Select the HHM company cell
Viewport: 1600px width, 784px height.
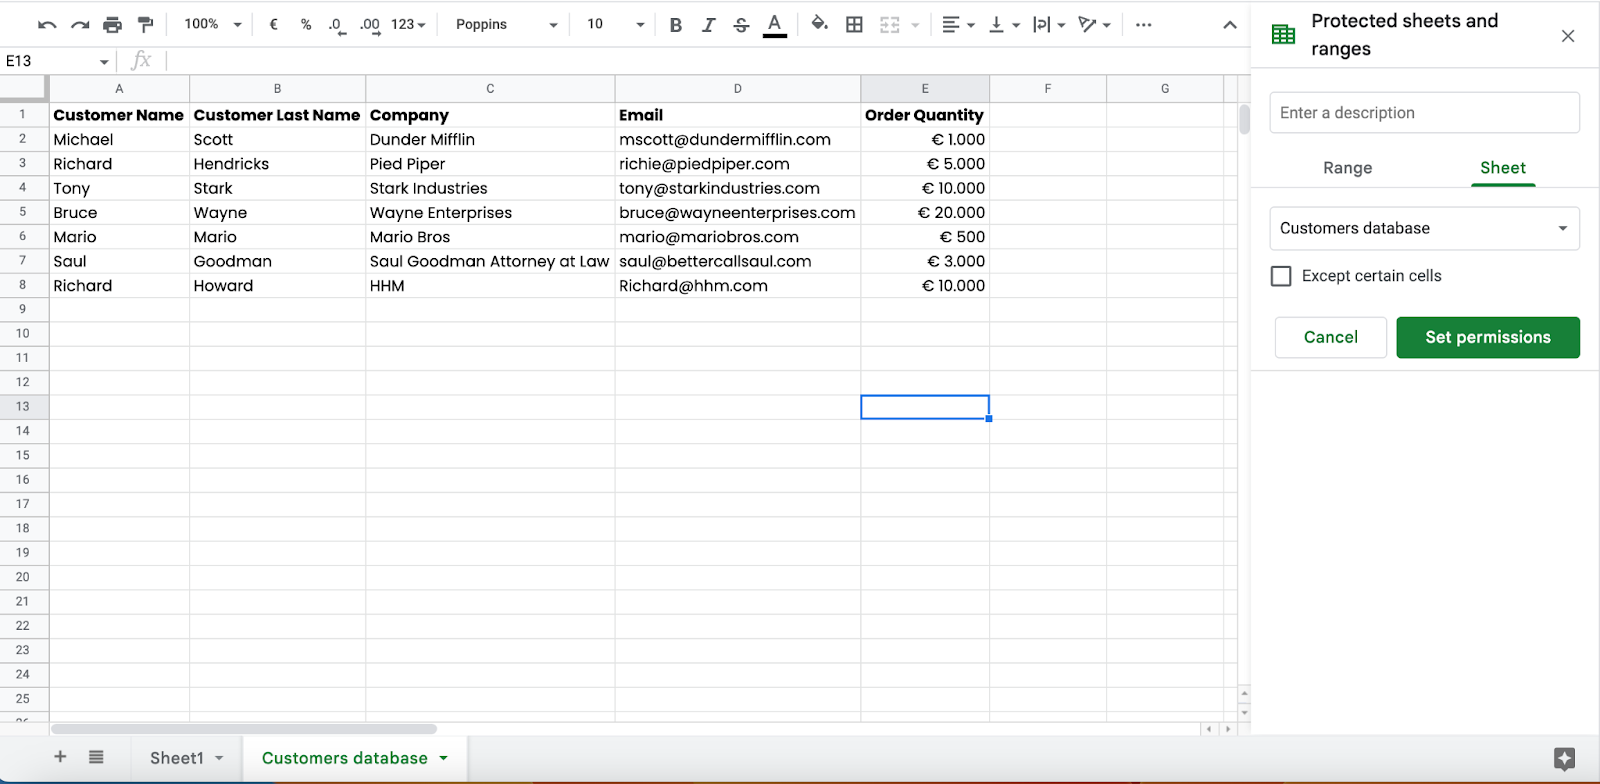(490, 286)
